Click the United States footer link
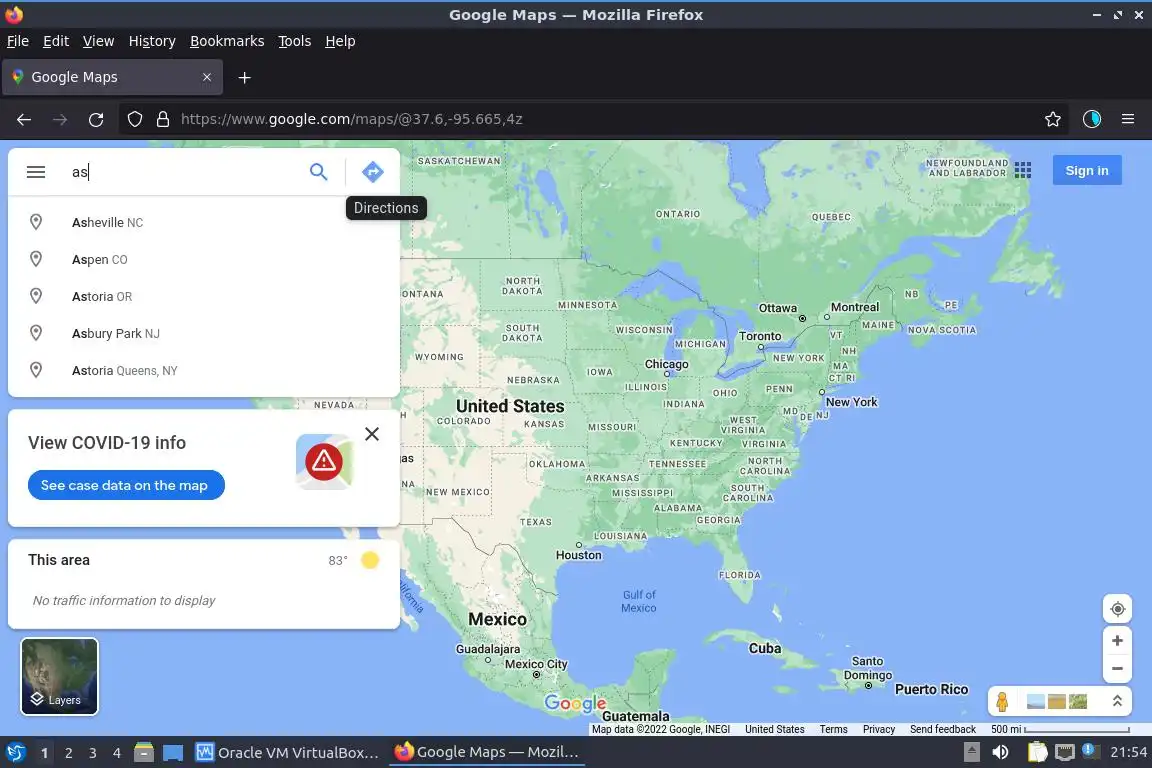This screenshot has height=768, width=1152. point(774,729)
